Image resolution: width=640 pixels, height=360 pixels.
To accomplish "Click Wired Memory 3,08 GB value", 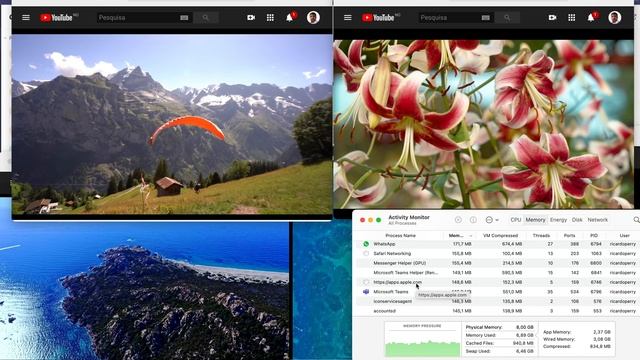I will click(602, 339).
